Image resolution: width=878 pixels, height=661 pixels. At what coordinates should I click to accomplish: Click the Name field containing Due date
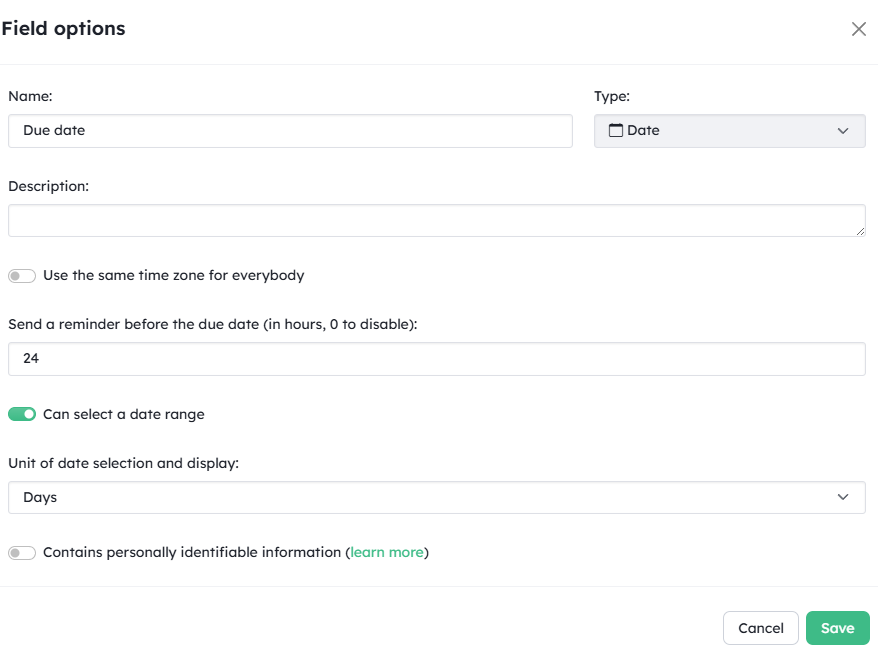[x=290, y=131]
